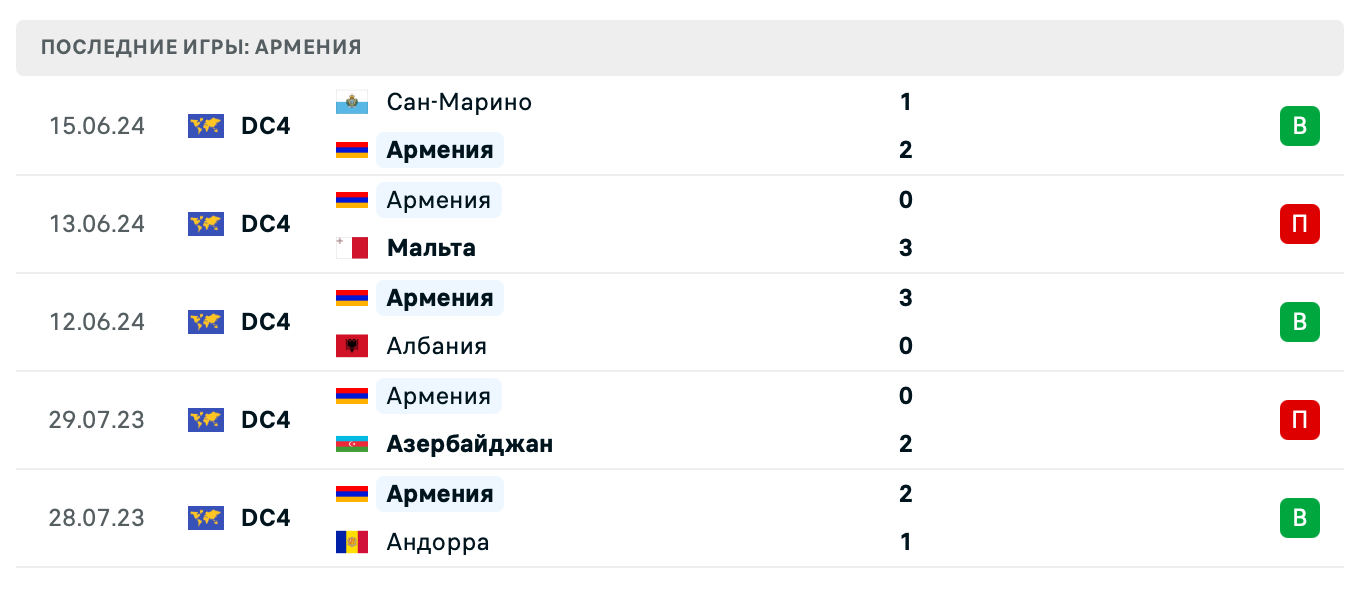
Task: Expand the Armenia vs Azerbaijan match row
Action: 700,420
